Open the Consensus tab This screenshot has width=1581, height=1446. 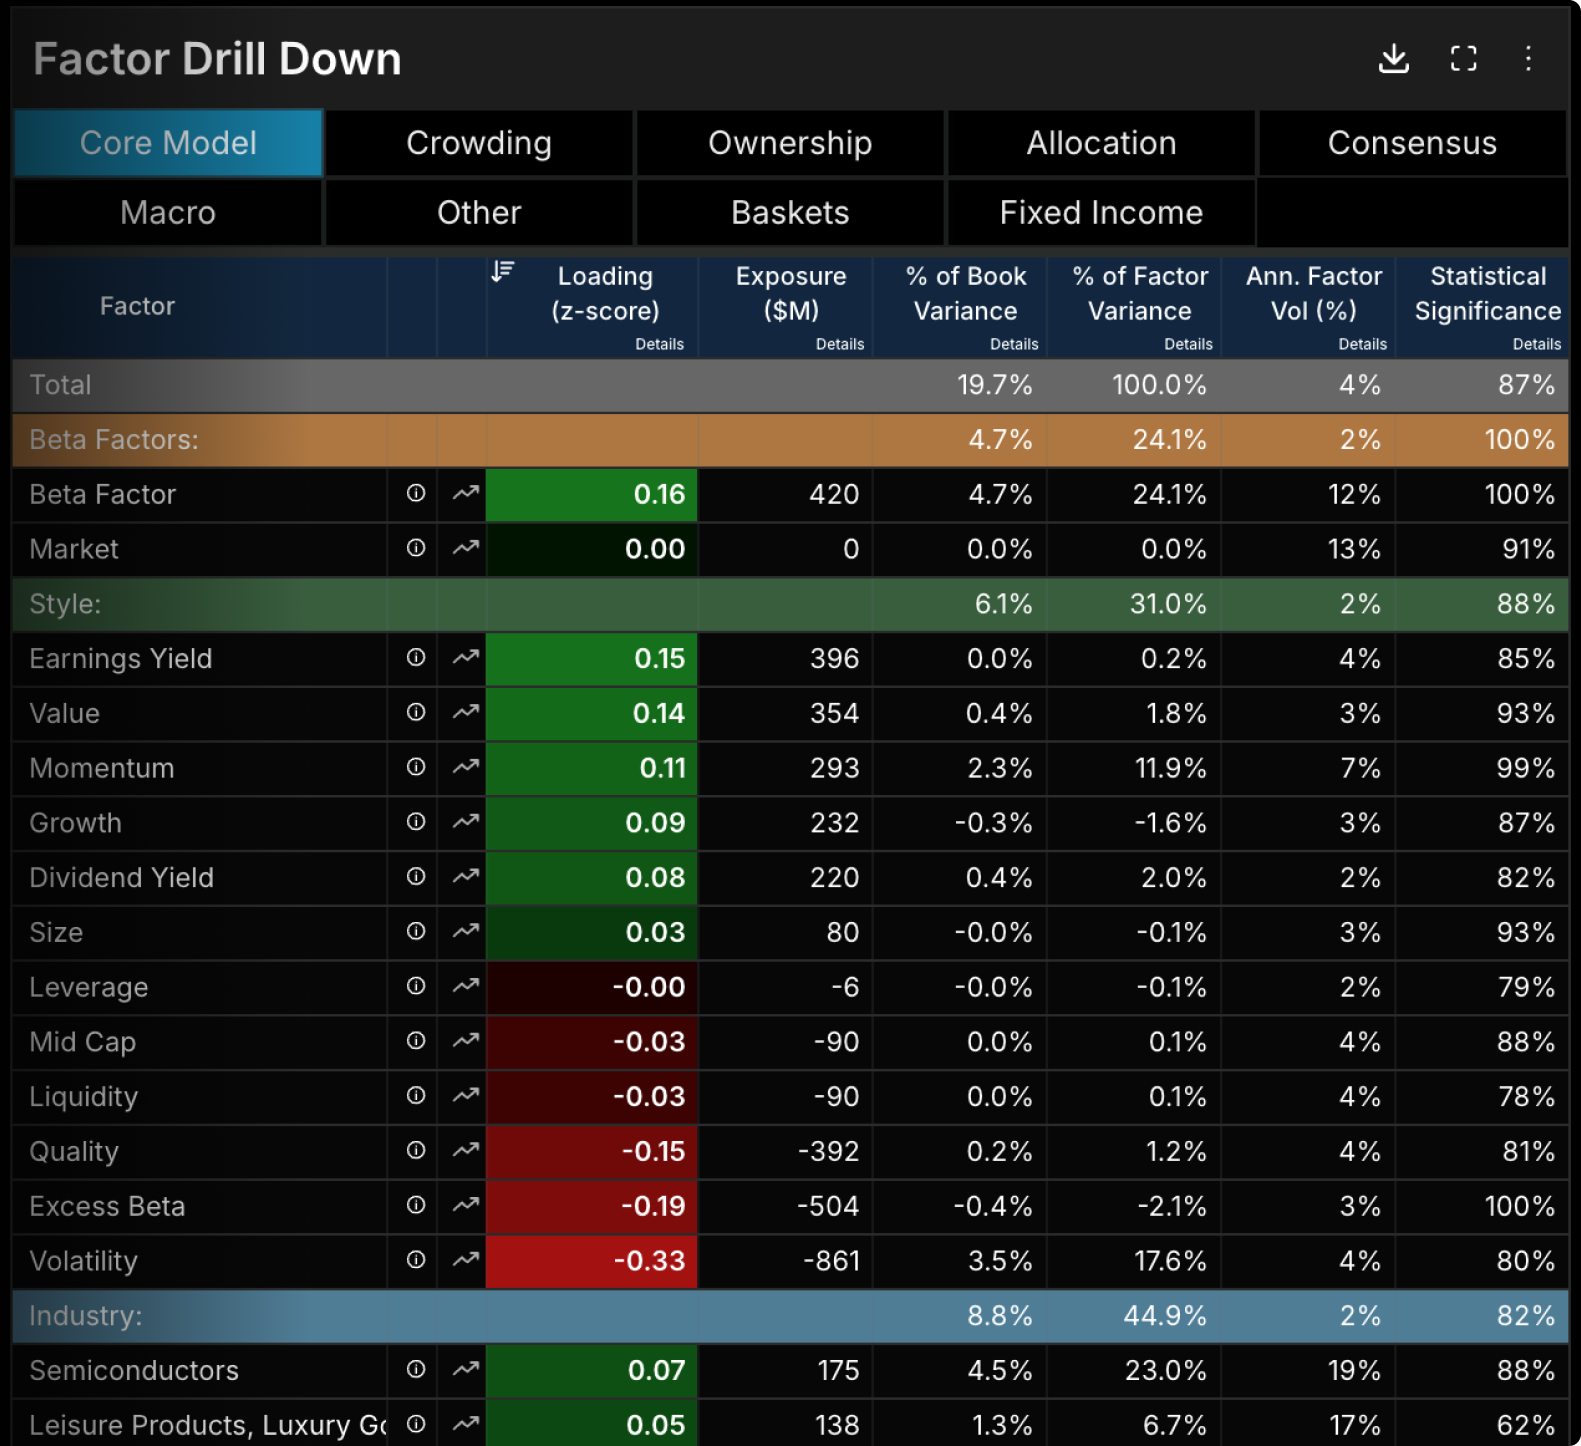point(1412,143)
